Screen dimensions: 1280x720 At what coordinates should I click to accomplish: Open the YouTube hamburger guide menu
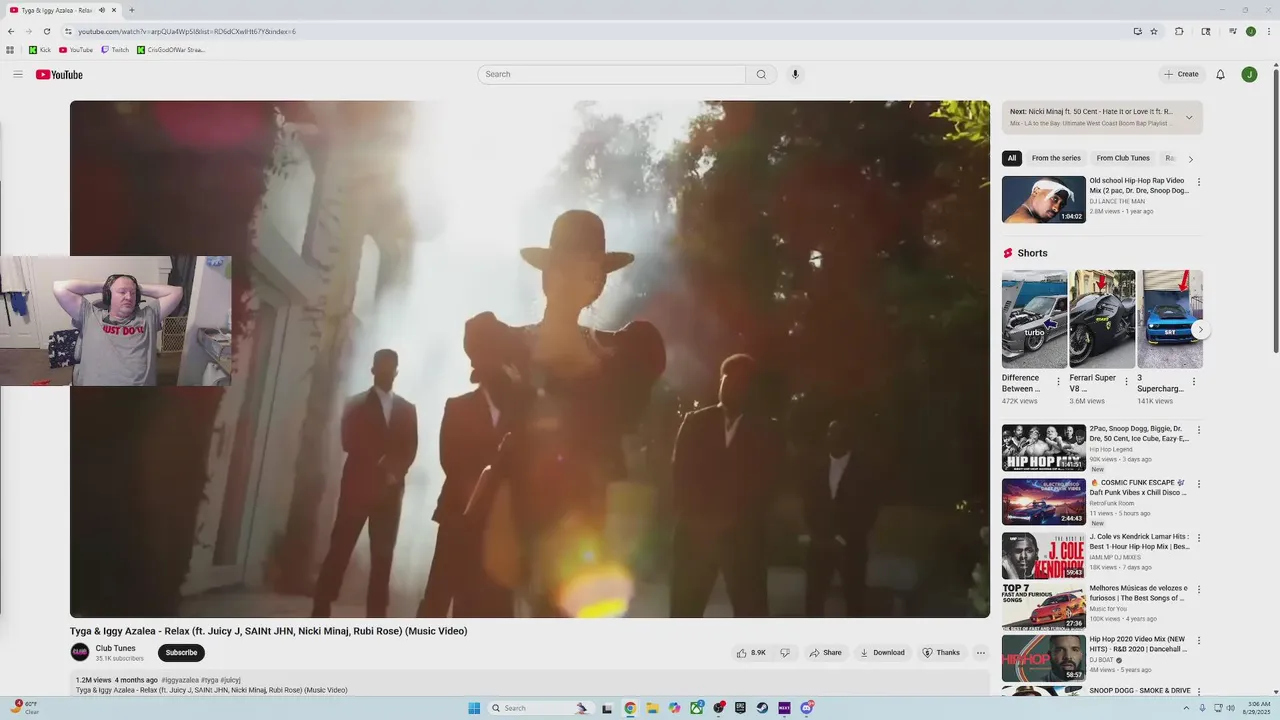[x=18, y=74]
